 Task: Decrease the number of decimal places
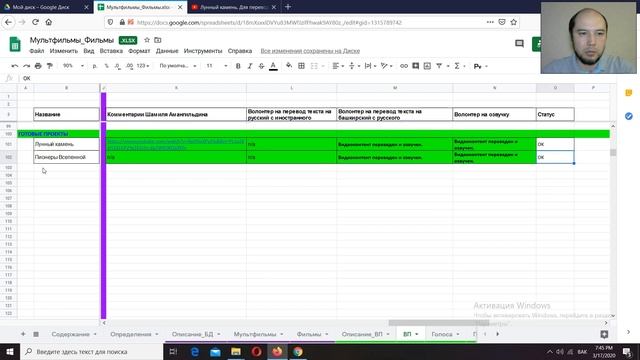click(x=118, y=66)
